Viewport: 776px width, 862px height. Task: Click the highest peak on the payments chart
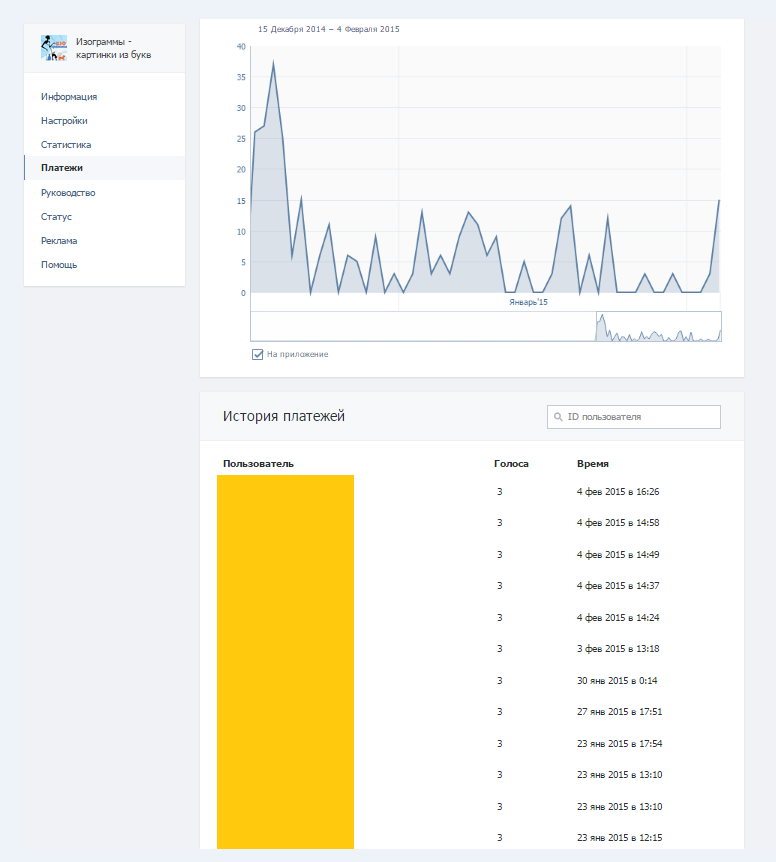click(273, 62)
